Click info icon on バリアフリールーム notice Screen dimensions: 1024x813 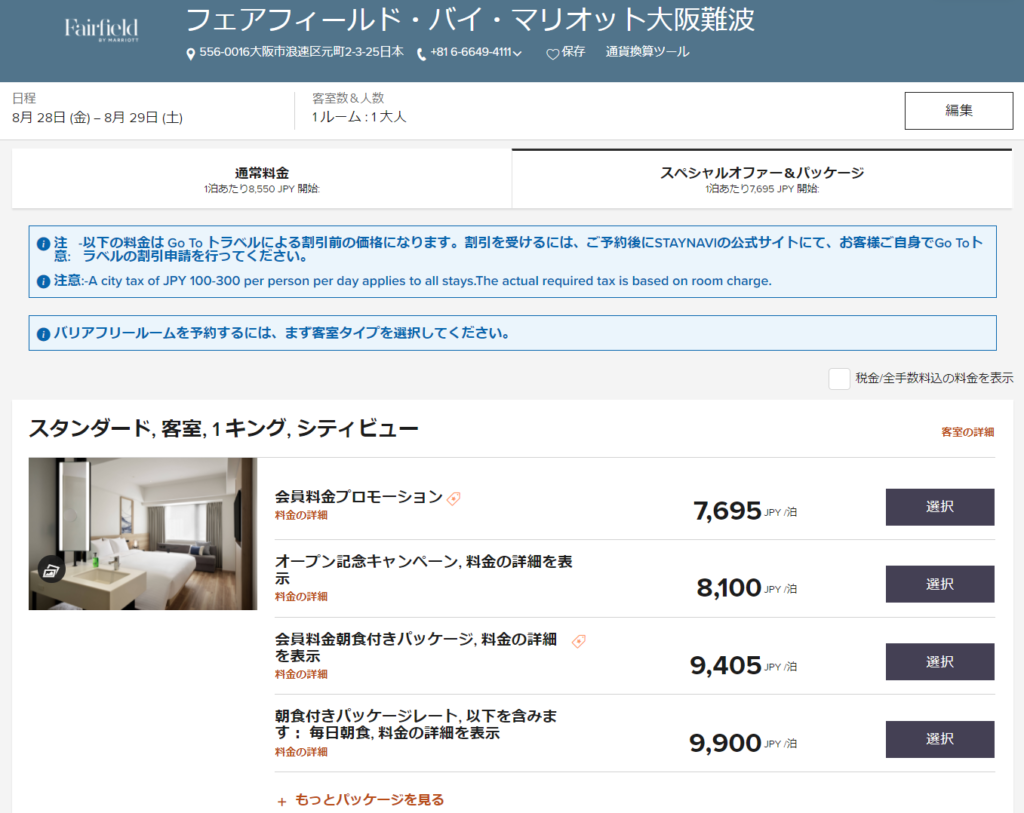click(x=43, y=334)
